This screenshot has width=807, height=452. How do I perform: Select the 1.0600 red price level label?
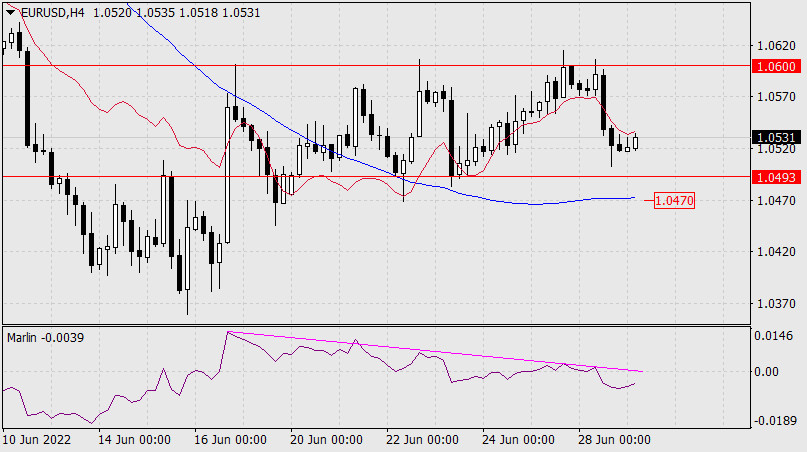tap(777, 66)
